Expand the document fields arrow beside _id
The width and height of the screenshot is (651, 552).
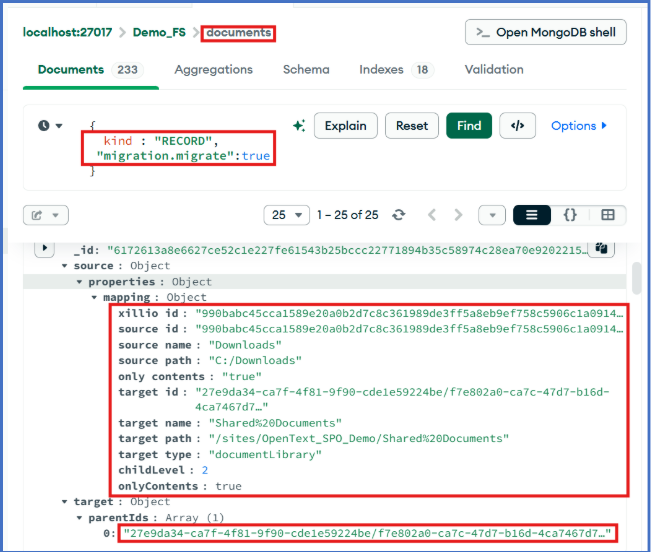pos(45,248)
